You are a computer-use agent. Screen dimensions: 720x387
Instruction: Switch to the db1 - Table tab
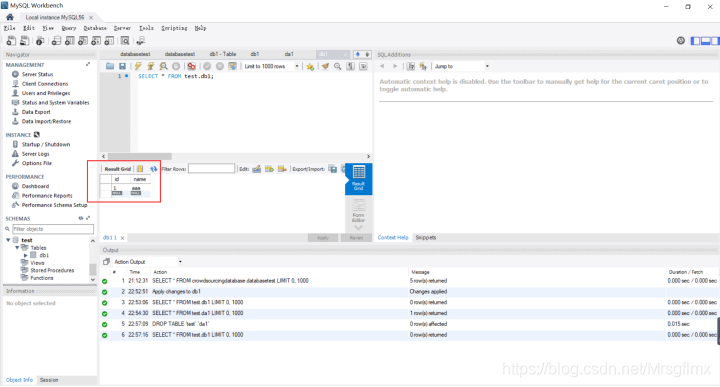tap(223, 54)
